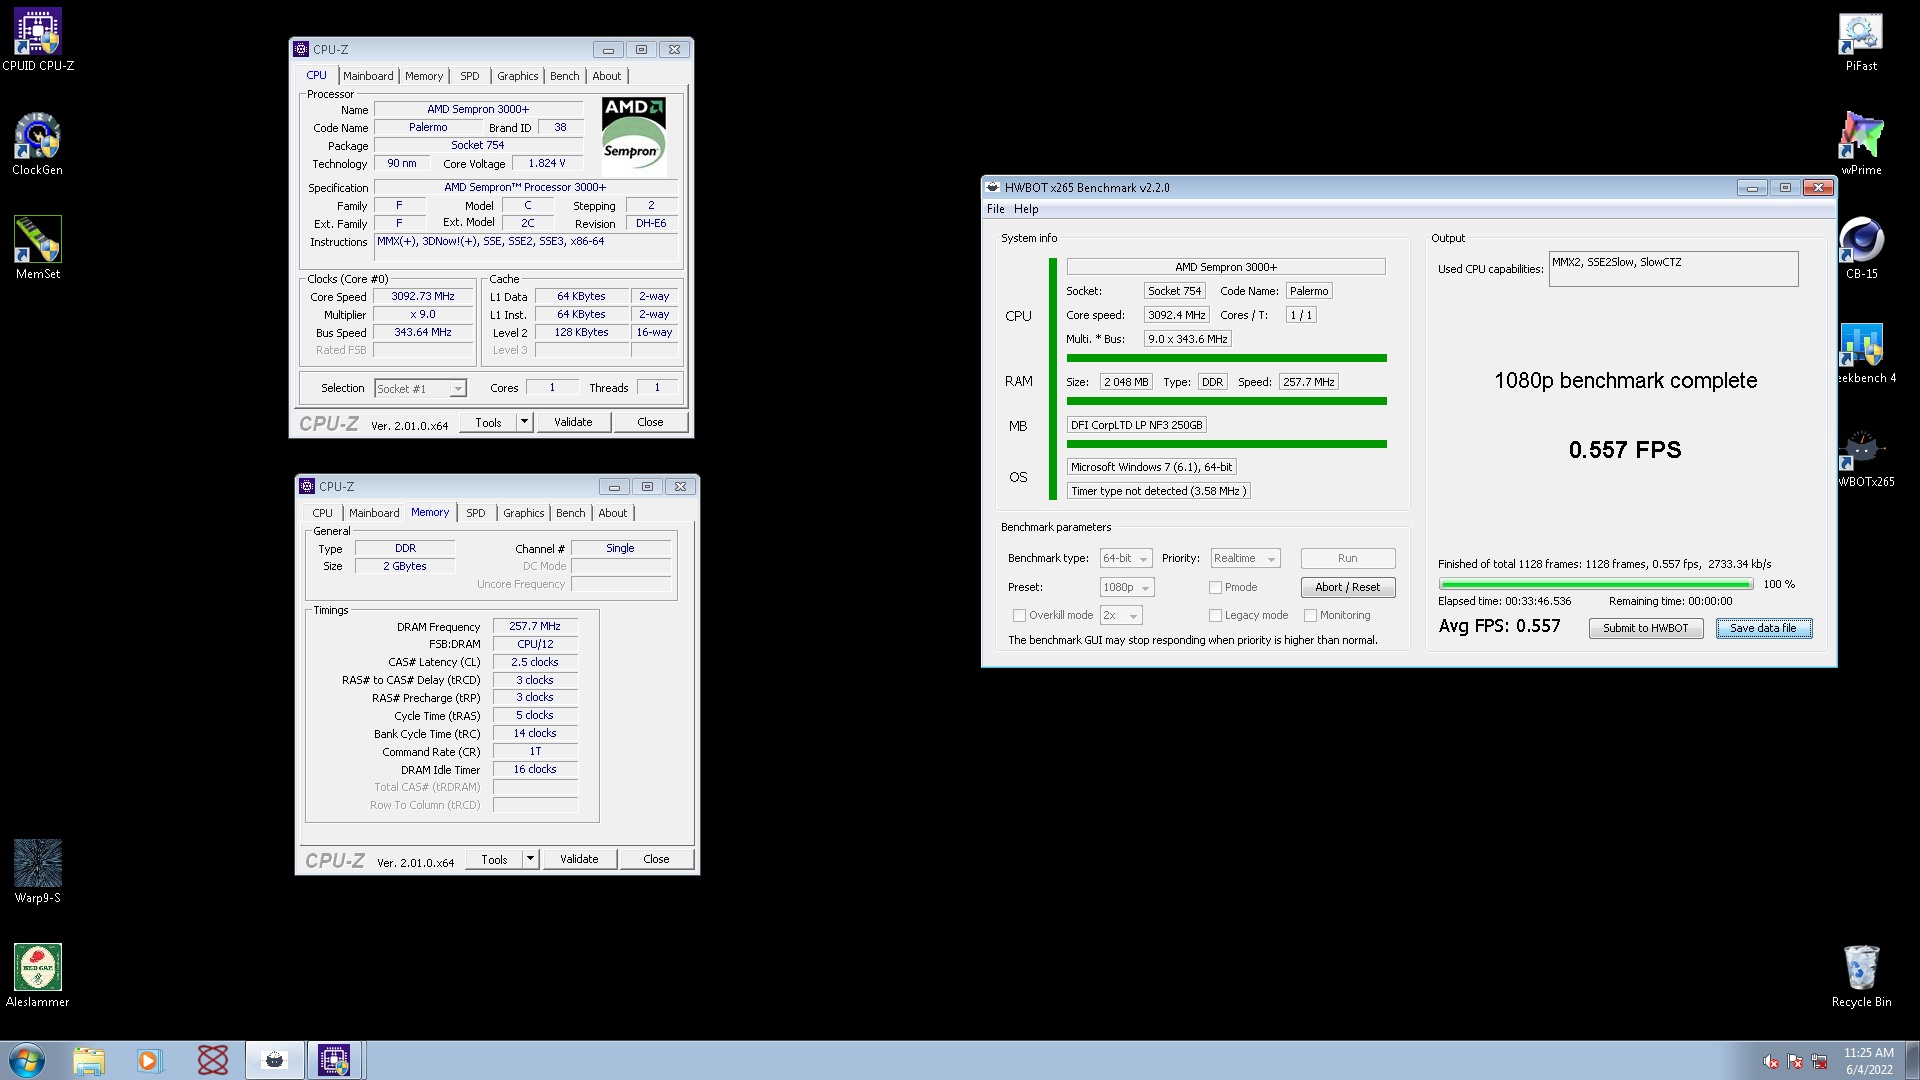Image resolution: width=1920 pixels, height=1080 pixels.
Task: Click the network tray icon
Action: click(x=1819, y=1061)
